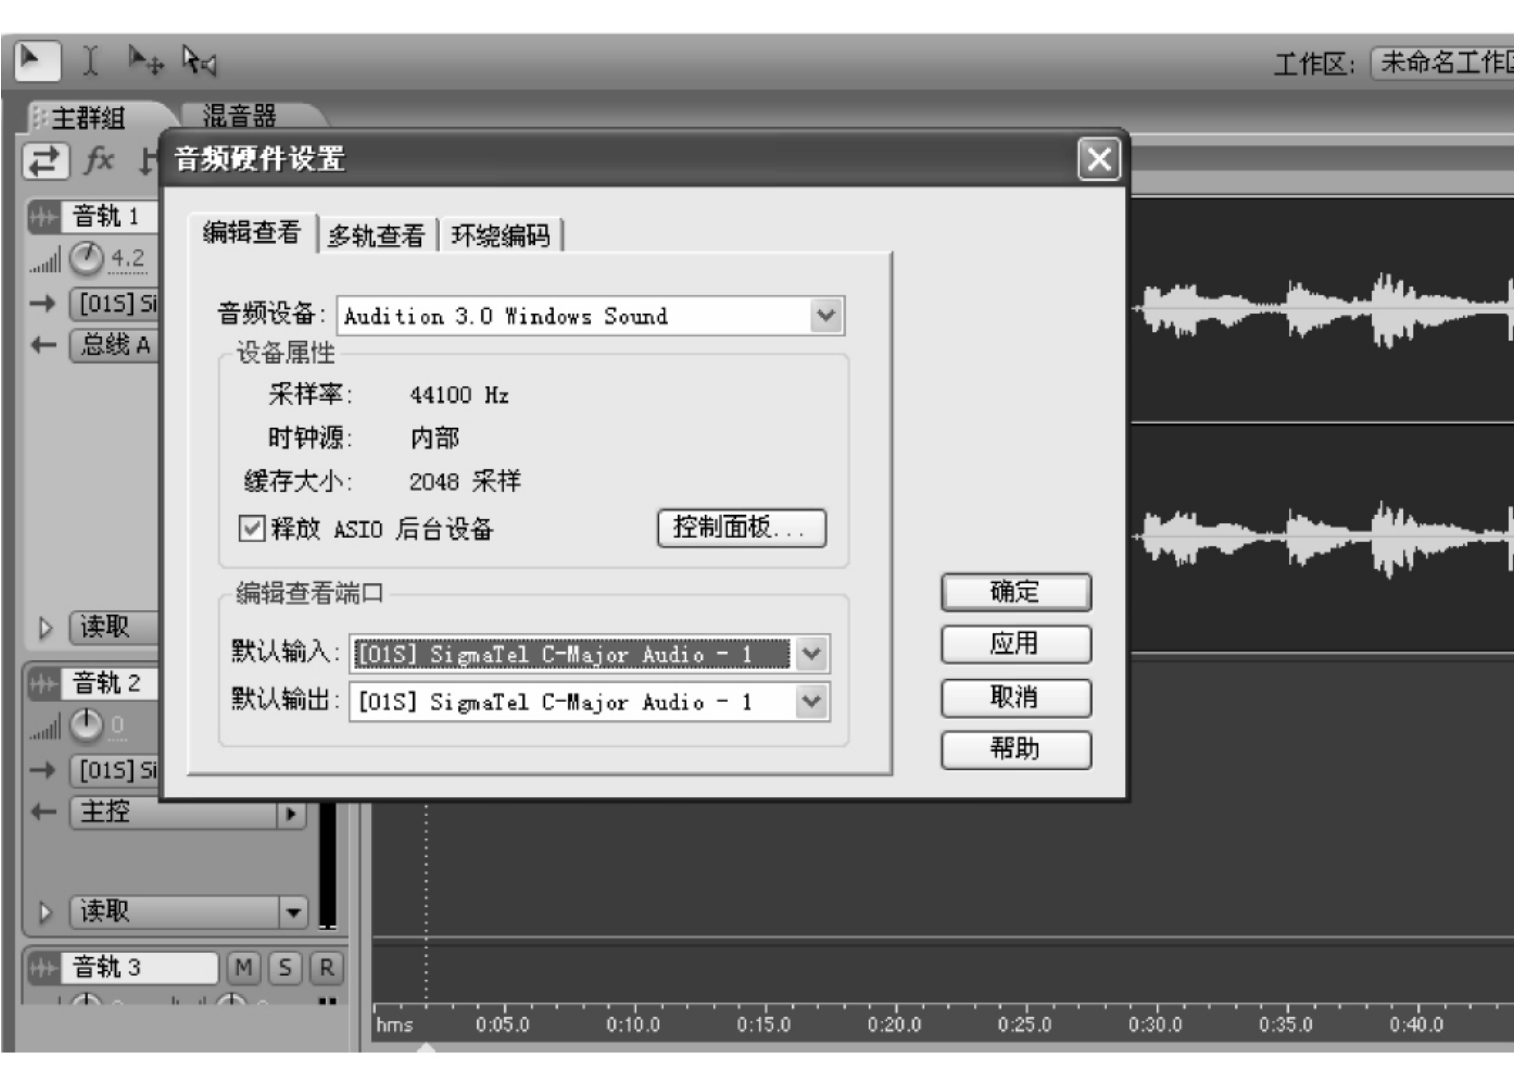Screen dimensions: 1514x1085
Task: Open the 读取 automation mode on 音轨 1
Action: click(114, 628)
